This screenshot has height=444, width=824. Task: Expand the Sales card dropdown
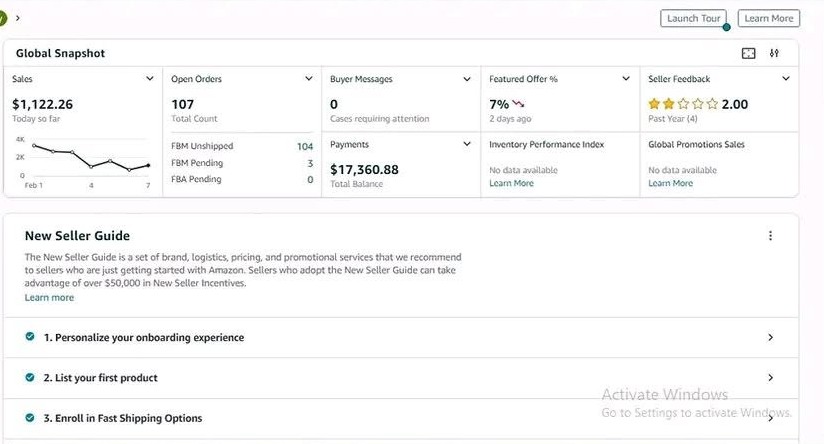(150, 78)
